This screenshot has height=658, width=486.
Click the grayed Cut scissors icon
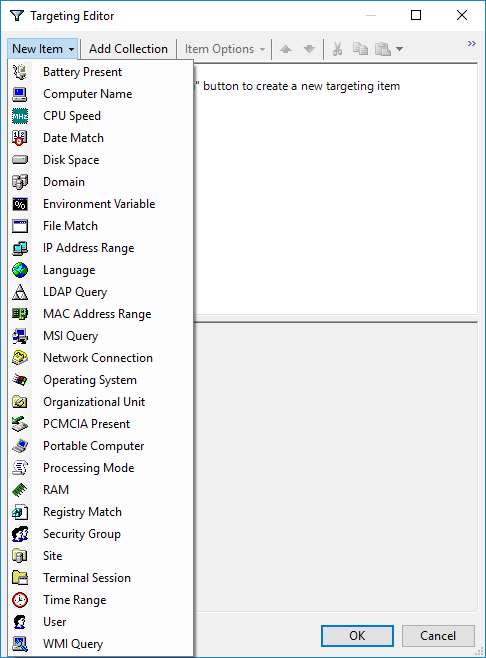pyautogui.click(x=337, y=49)
